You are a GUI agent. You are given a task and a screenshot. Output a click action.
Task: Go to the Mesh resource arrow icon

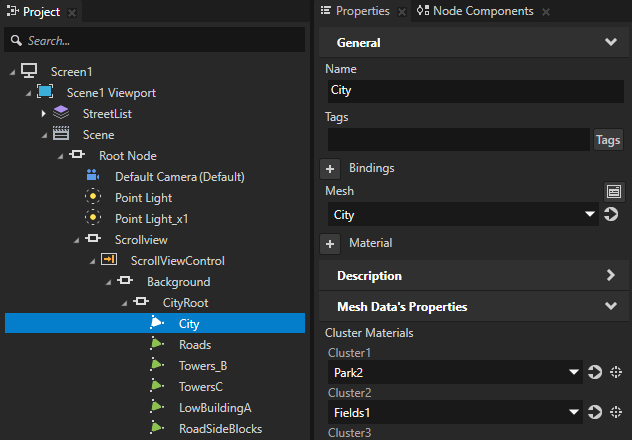point(612,214)
